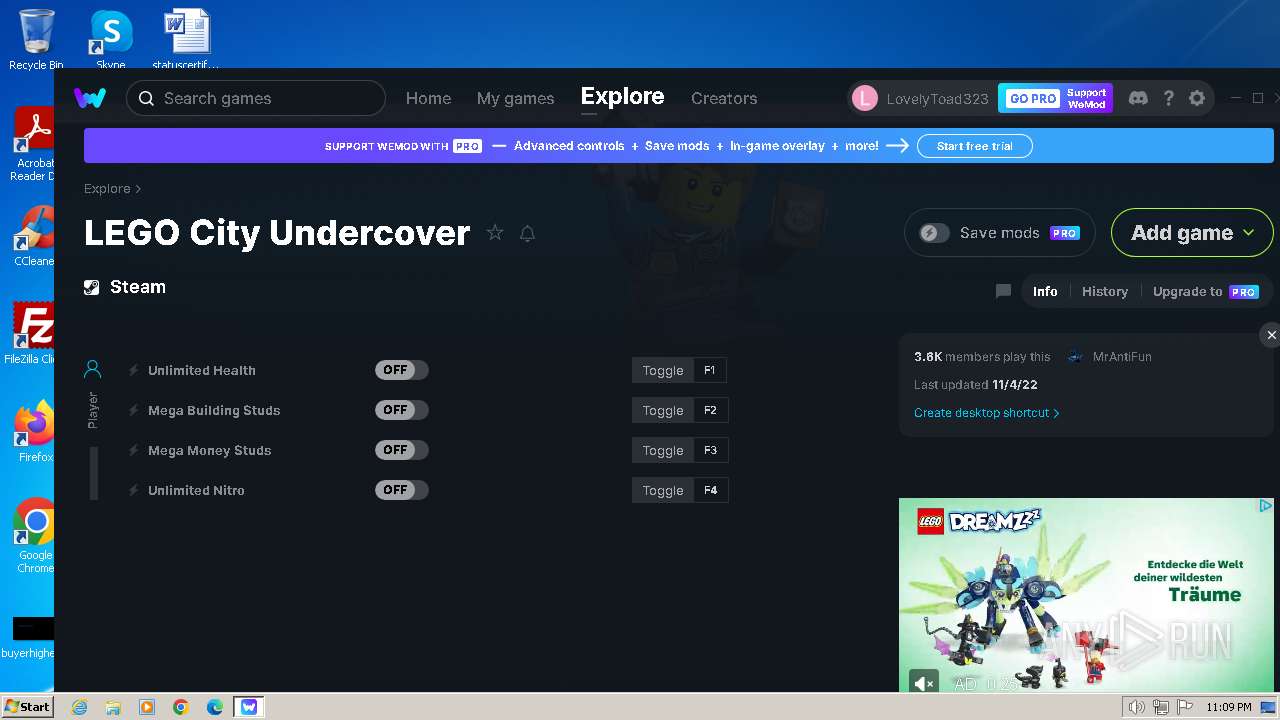Click the Edge taskbar icon
Image resolution: width=1280 pixels, height=720 pixels.
click(x=215, y=707)
